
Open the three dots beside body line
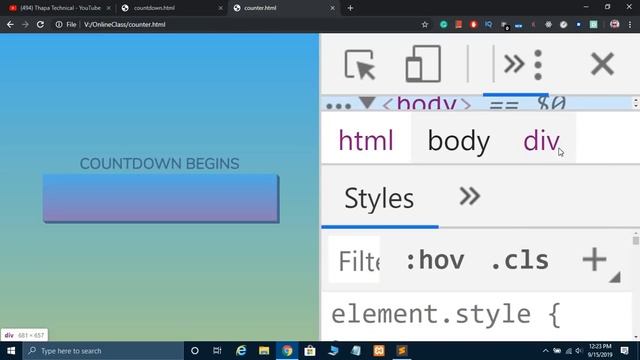(338, 106)
